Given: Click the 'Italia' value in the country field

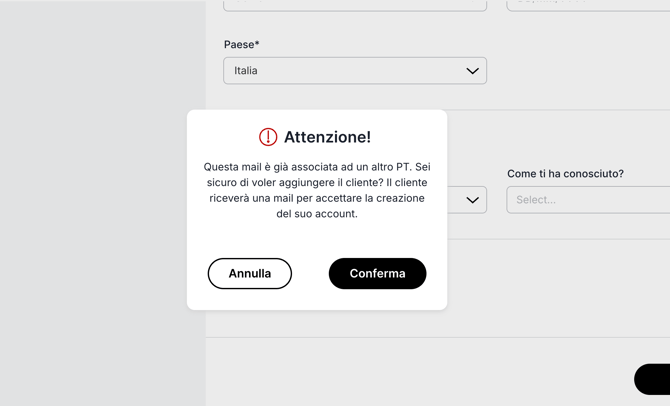Looking at the screenshot, I should click(246, 71).
